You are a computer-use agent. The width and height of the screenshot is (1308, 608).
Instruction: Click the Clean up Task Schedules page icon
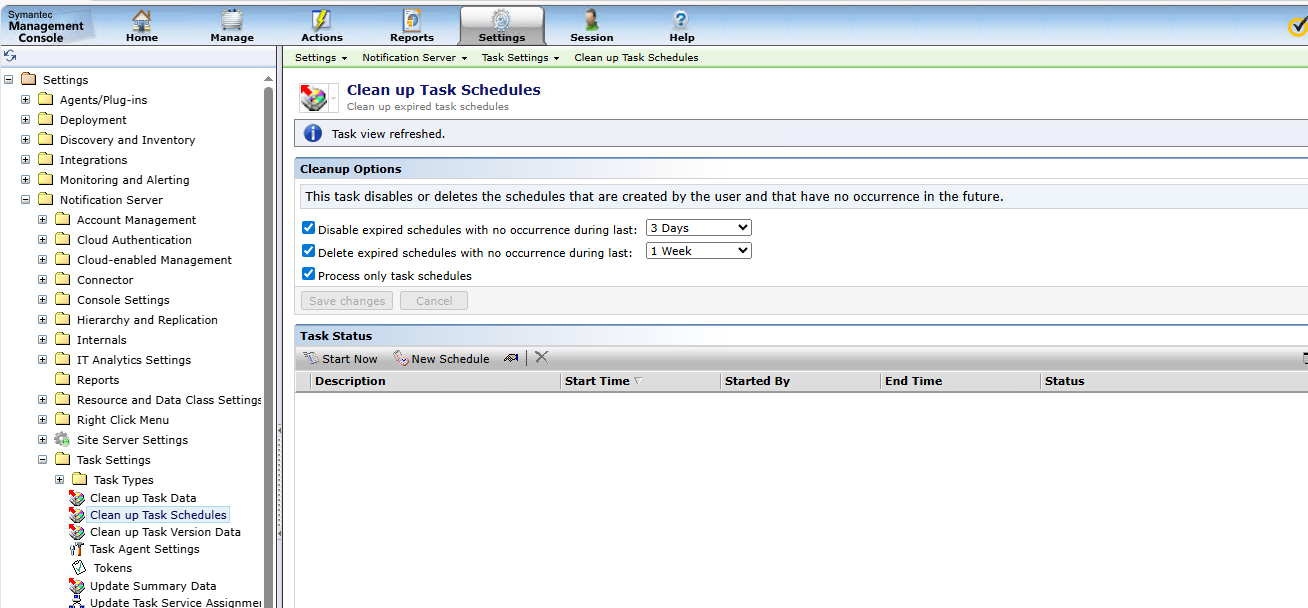[313, 97]
